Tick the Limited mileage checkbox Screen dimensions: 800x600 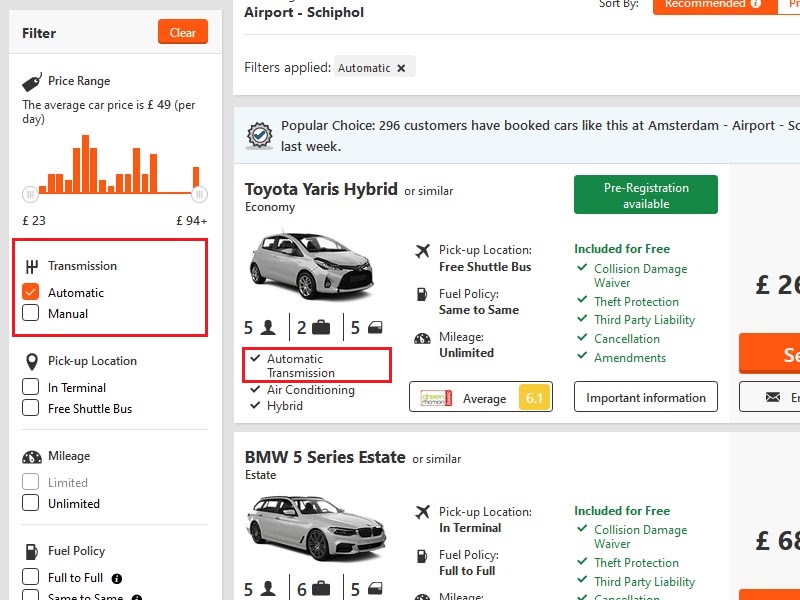pyautogui.click(x=31, y=482)
